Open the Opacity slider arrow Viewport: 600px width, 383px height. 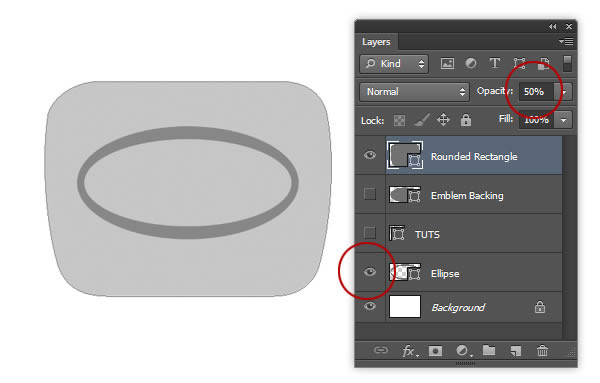tap(564, 92)
